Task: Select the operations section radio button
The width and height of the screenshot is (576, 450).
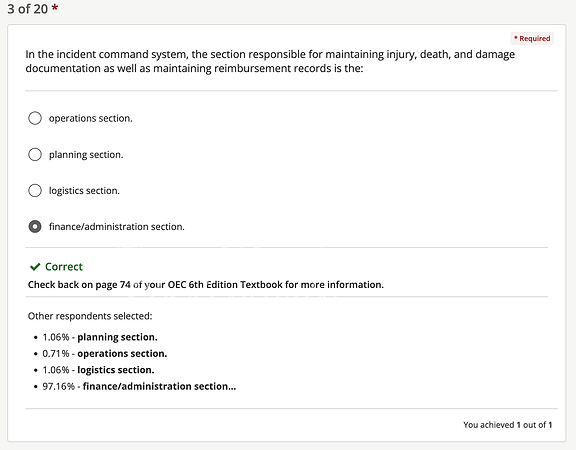Action: (x=35, y=118)
